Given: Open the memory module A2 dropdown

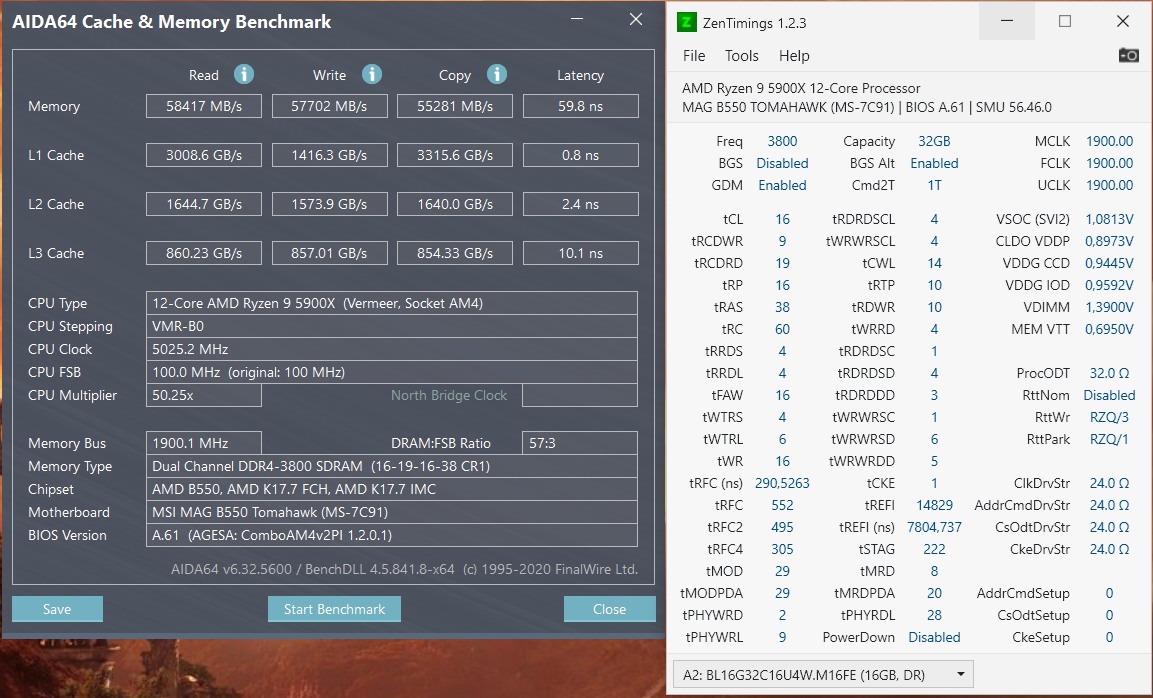Looking at the screenshot, I should click(823, 674).
